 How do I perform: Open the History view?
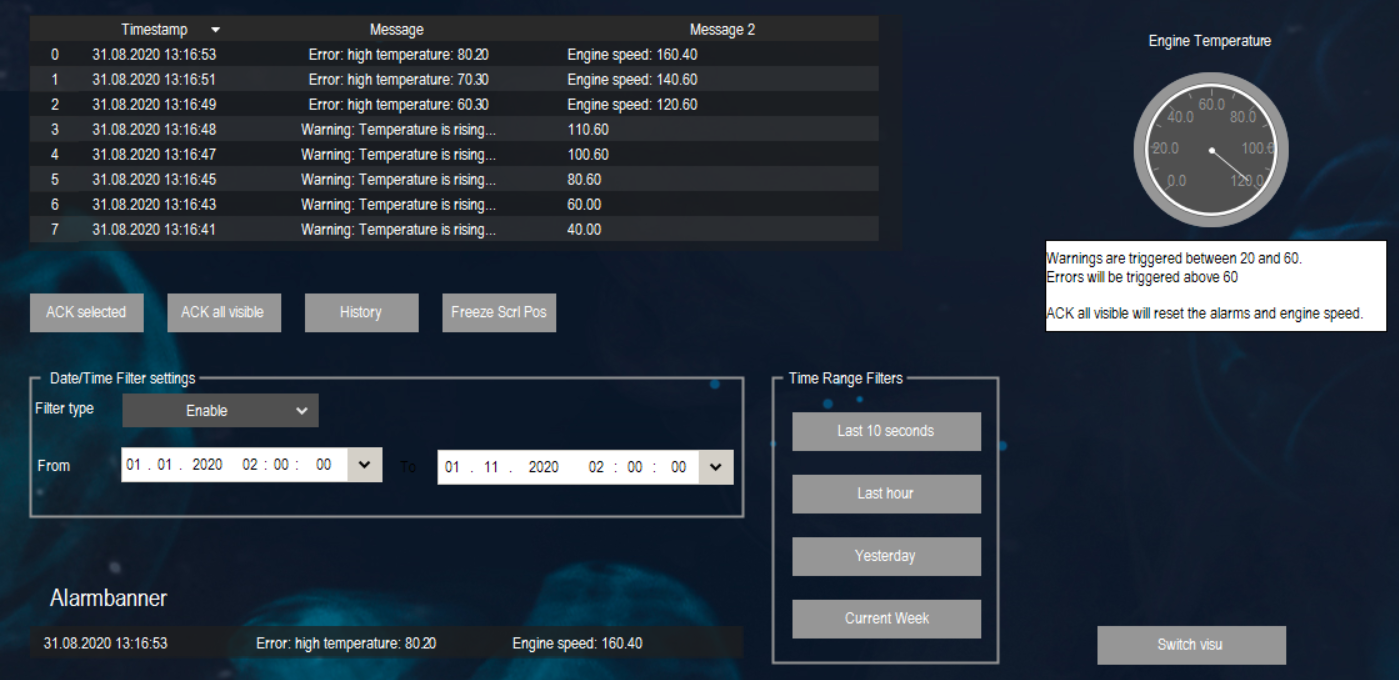pos(361,312)
